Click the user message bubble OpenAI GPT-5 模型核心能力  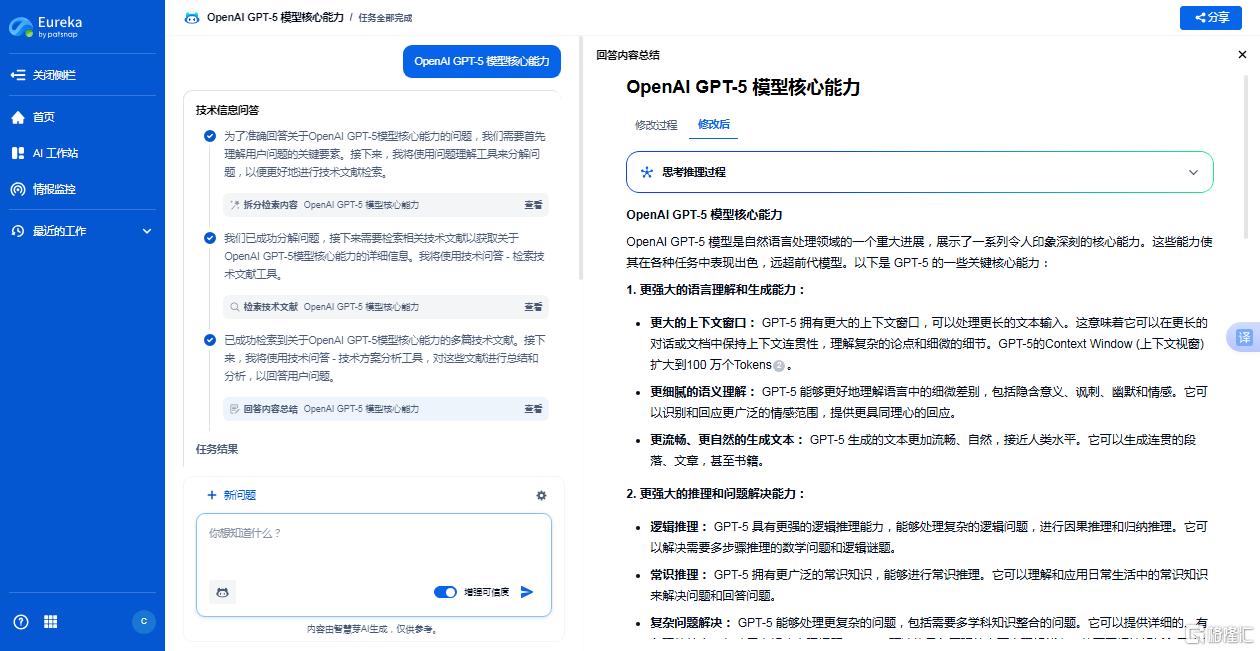(482, 61)
